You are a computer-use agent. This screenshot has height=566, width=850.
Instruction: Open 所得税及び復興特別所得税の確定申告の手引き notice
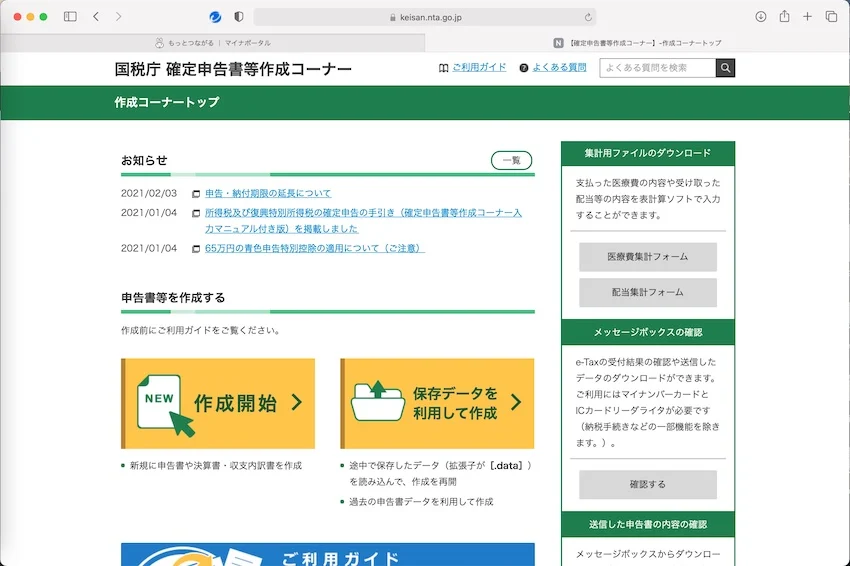tap(363, 221)
